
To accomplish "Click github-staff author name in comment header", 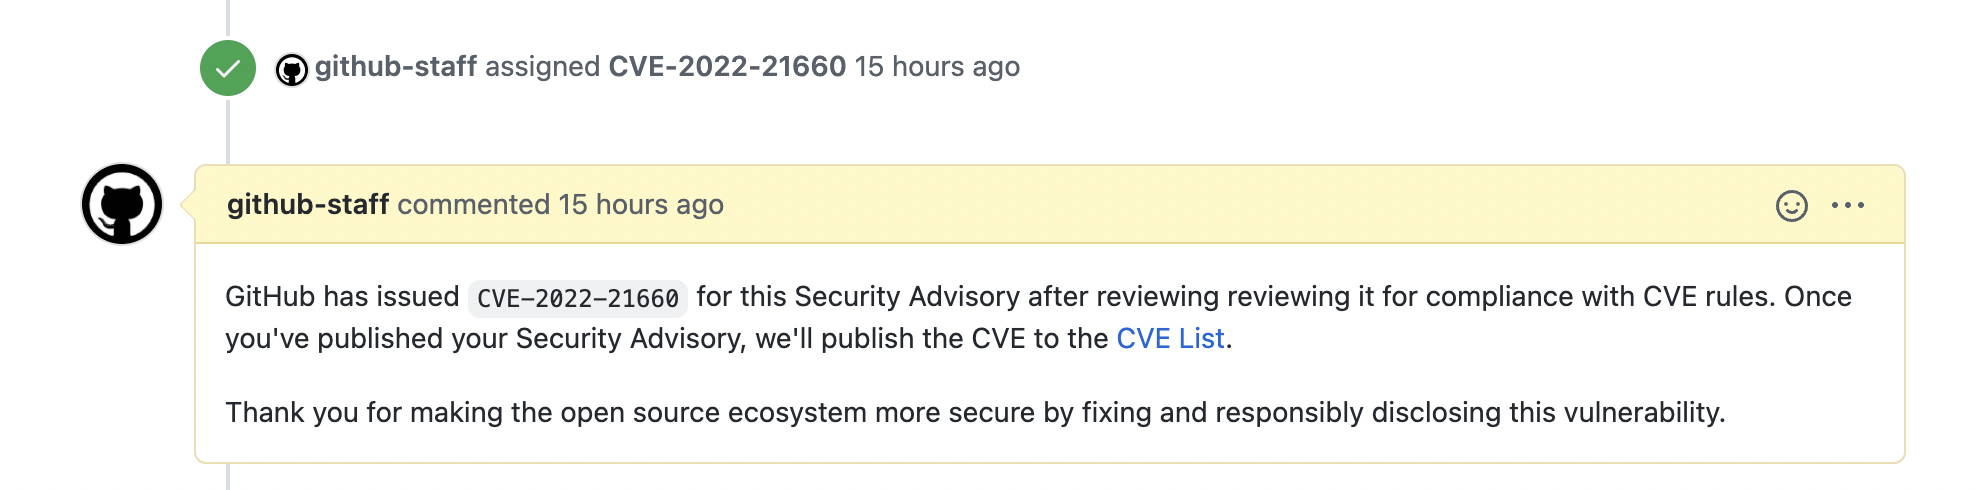I will coord(307,205).
